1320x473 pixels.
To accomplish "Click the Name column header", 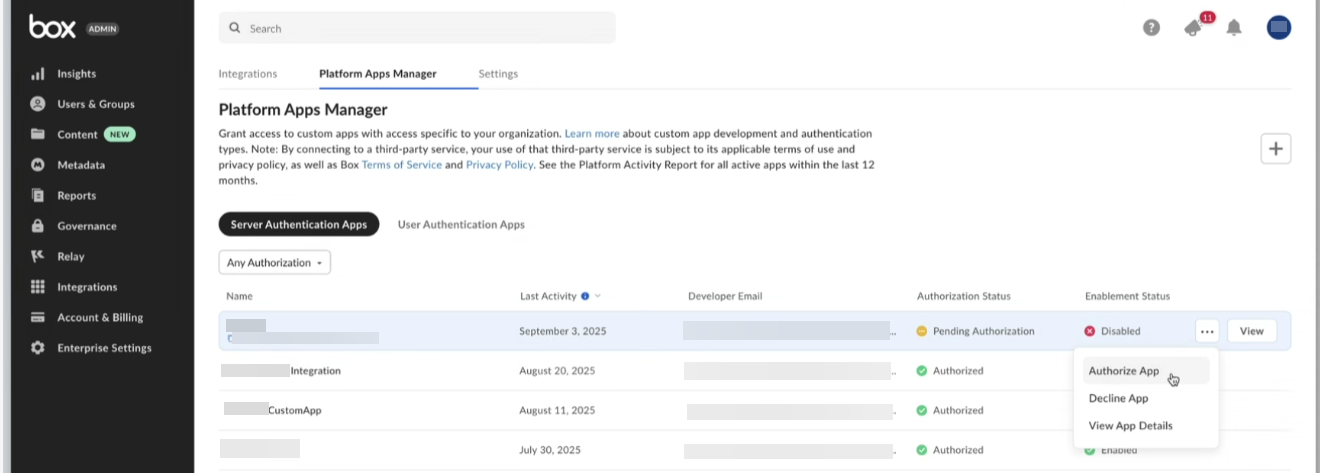I will coord(239,296).
